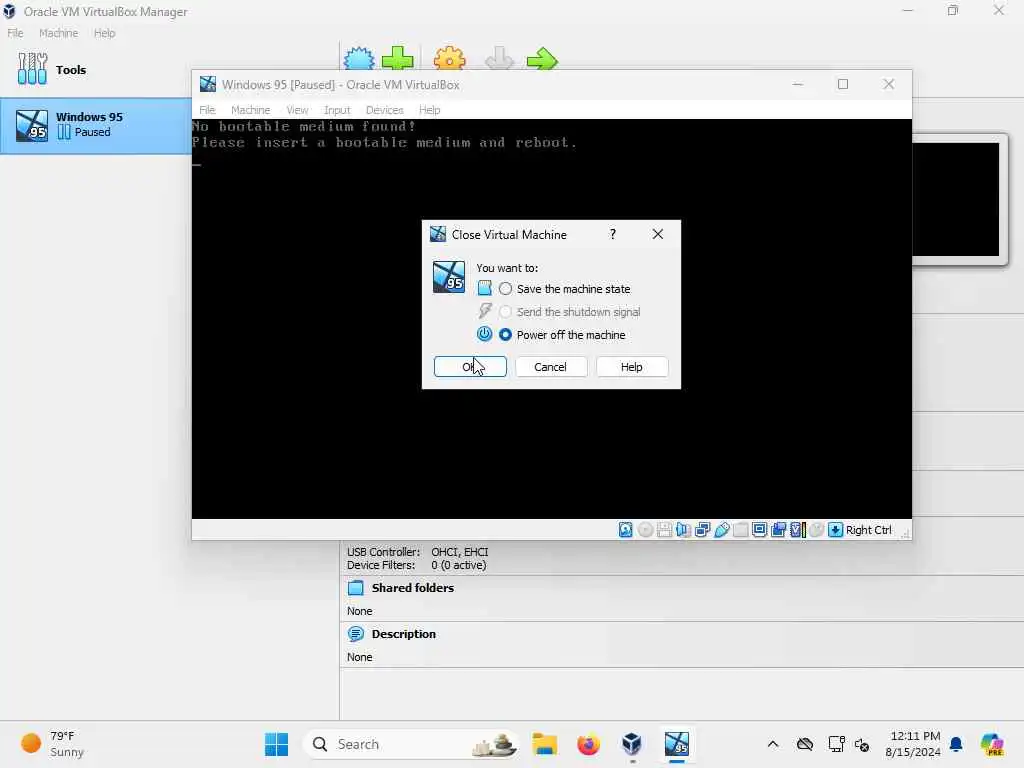Click the Tools icon in Manager sidebar
Viewport: 1024px width, 768px height.
[32, 69]
